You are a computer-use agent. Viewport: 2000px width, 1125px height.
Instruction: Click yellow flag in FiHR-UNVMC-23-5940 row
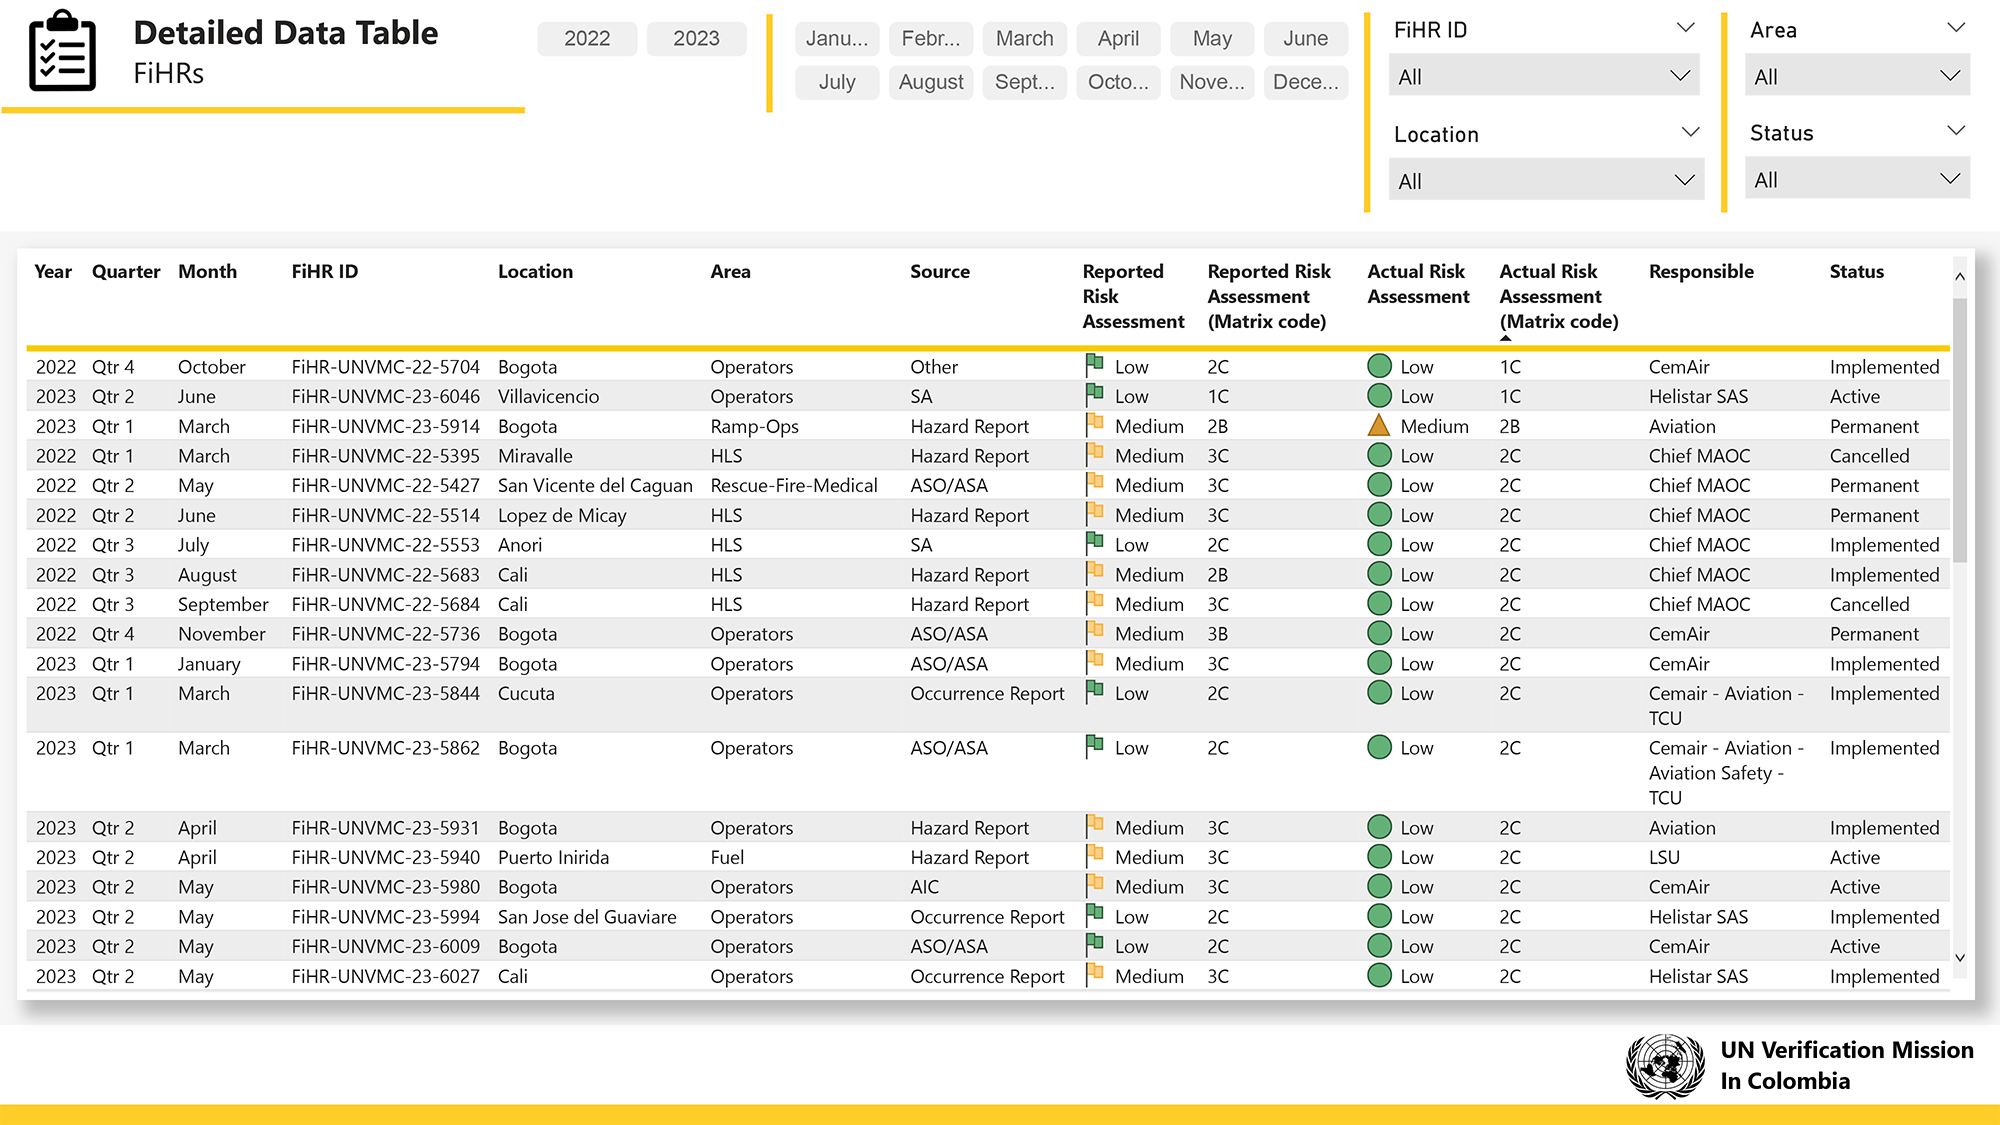[1094, 856]
